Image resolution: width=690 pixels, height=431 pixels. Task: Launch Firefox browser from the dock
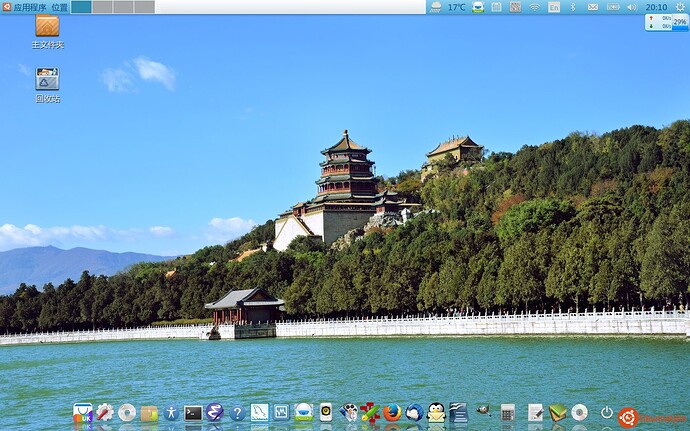click(x=392, y=413)
